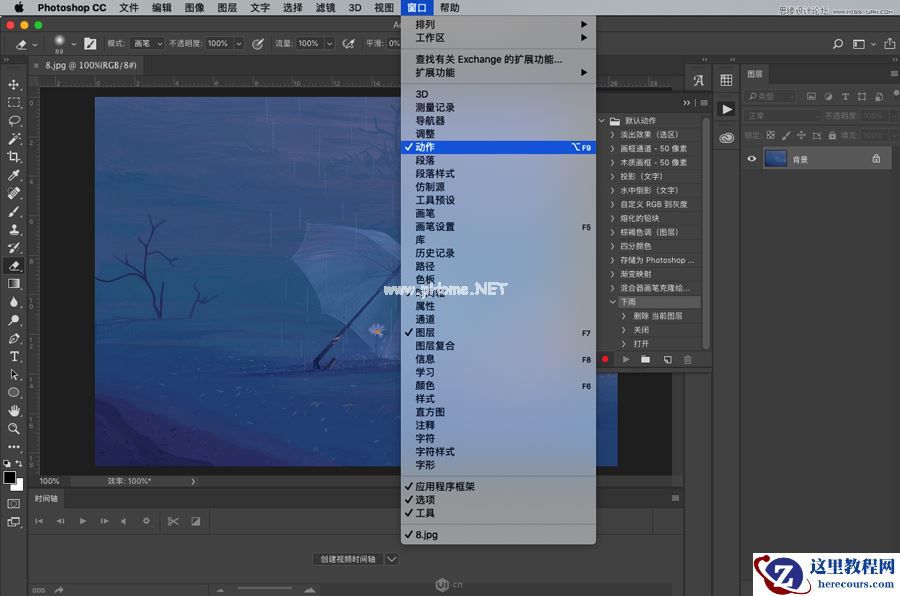
Task: Select the Move tool
Action: click(14, 84)
